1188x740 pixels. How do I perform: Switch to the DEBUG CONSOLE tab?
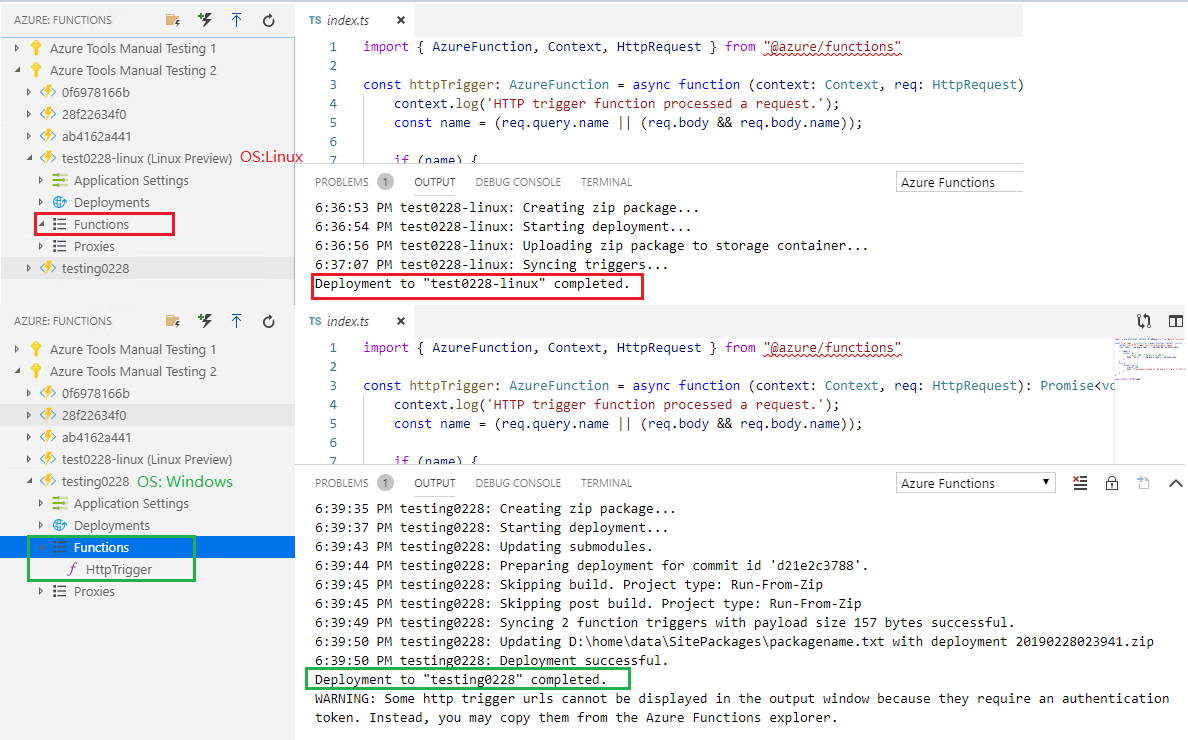click(518, 182)
